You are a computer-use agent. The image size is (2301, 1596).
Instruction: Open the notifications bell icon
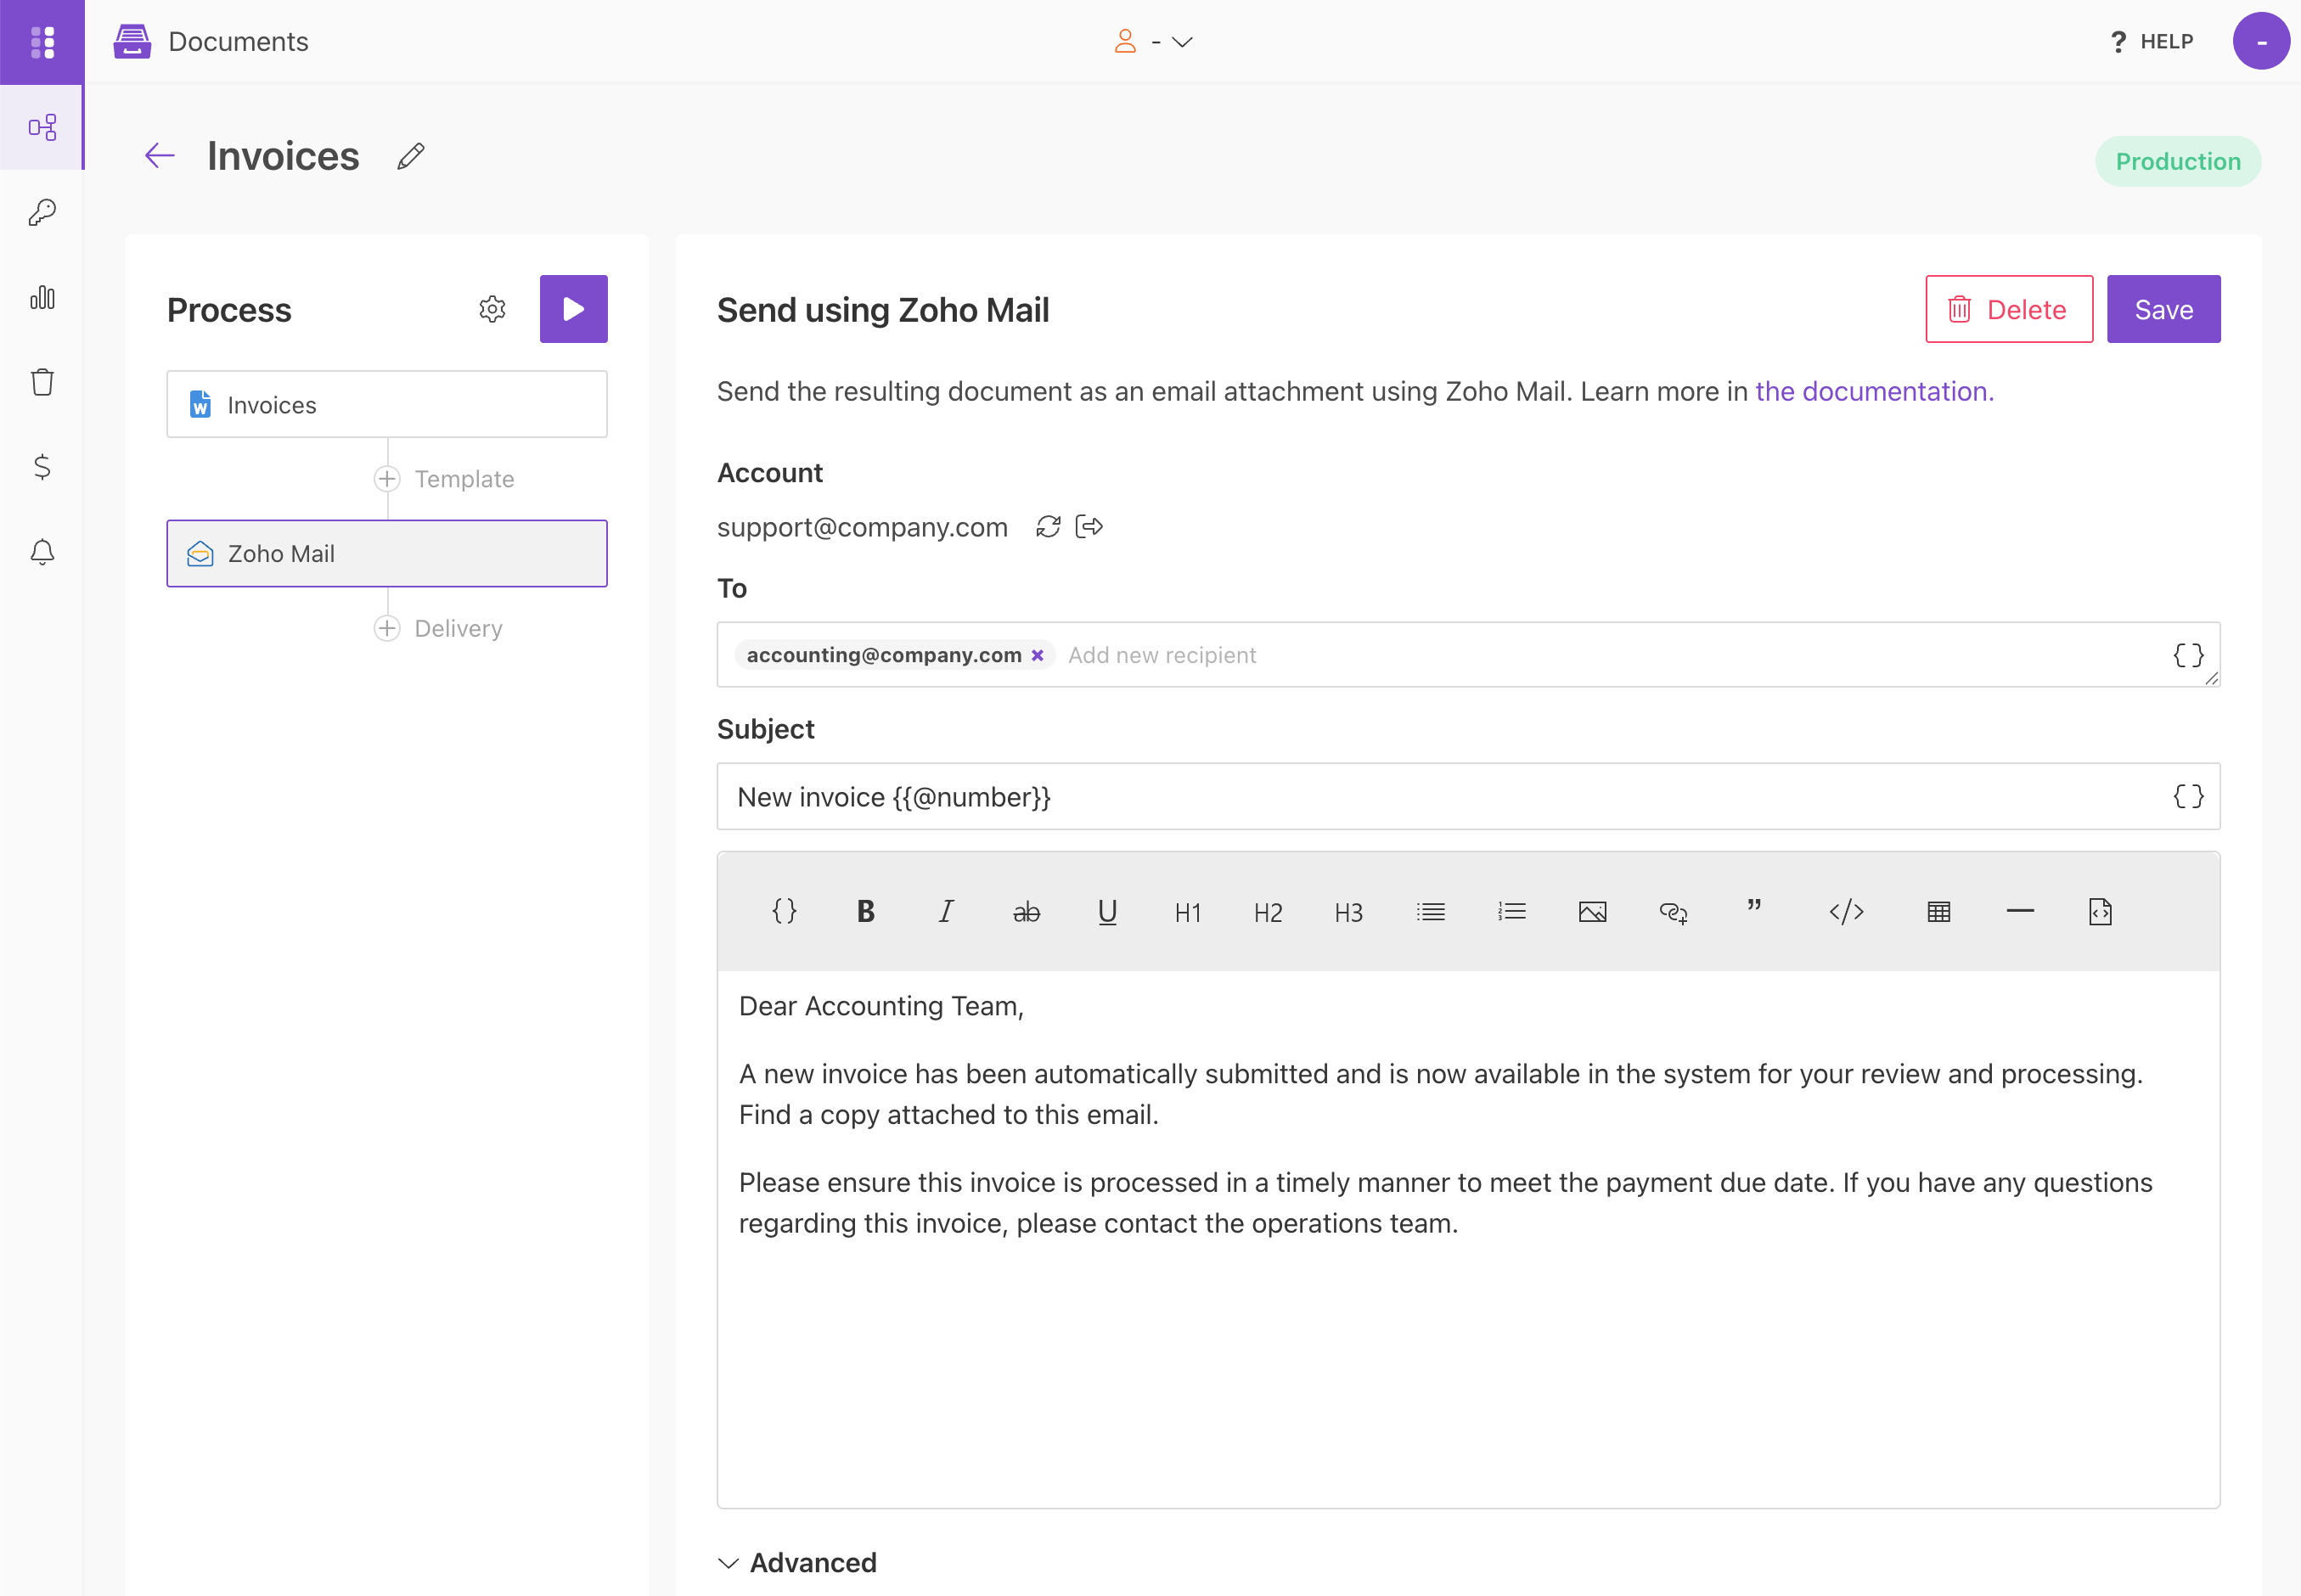[42, 552]
